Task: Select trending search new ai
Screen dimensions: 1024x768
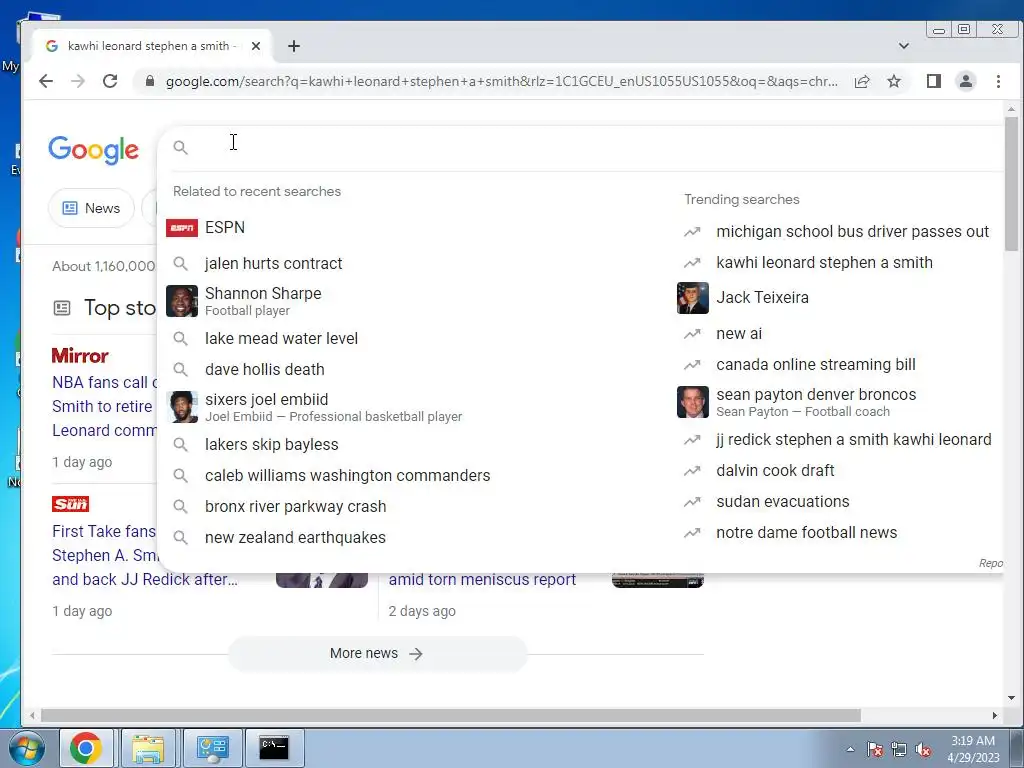Action: click(837, 334)
